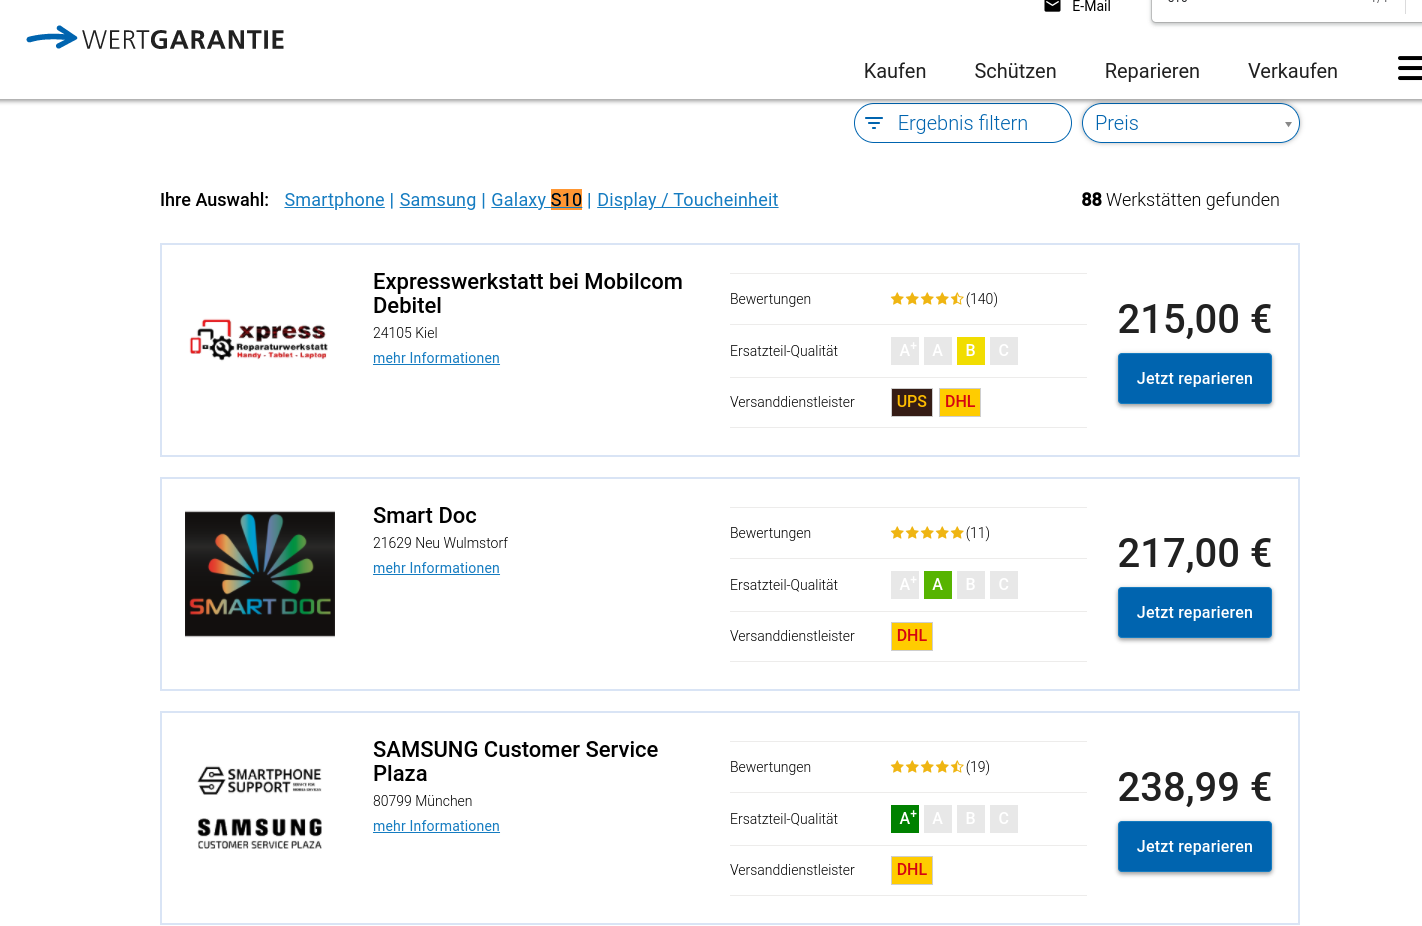Open mehr Informationen for SAMSUNG Customer Service Plaza
The image size is (1422, 926).
pos(436,826)
